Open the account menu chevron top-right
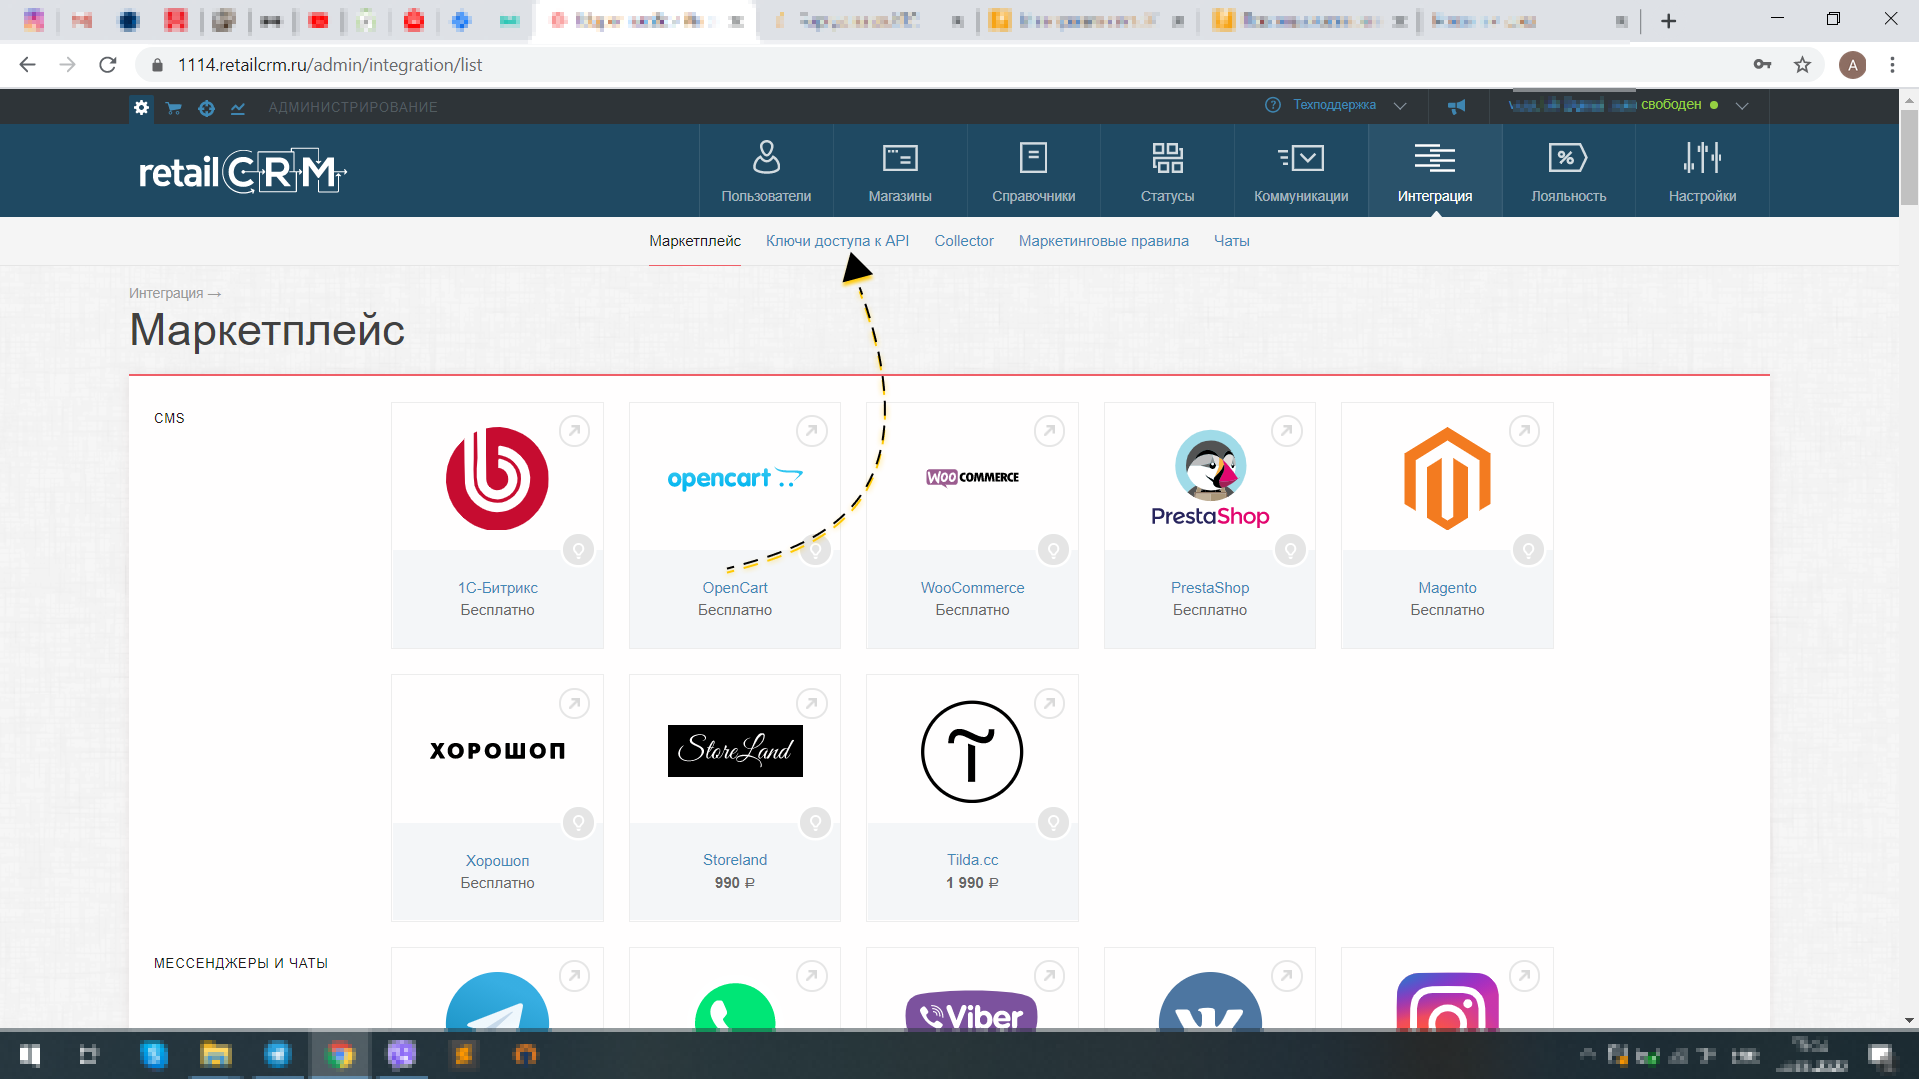The image size is (1919, 1079). tap(1743, 105)
